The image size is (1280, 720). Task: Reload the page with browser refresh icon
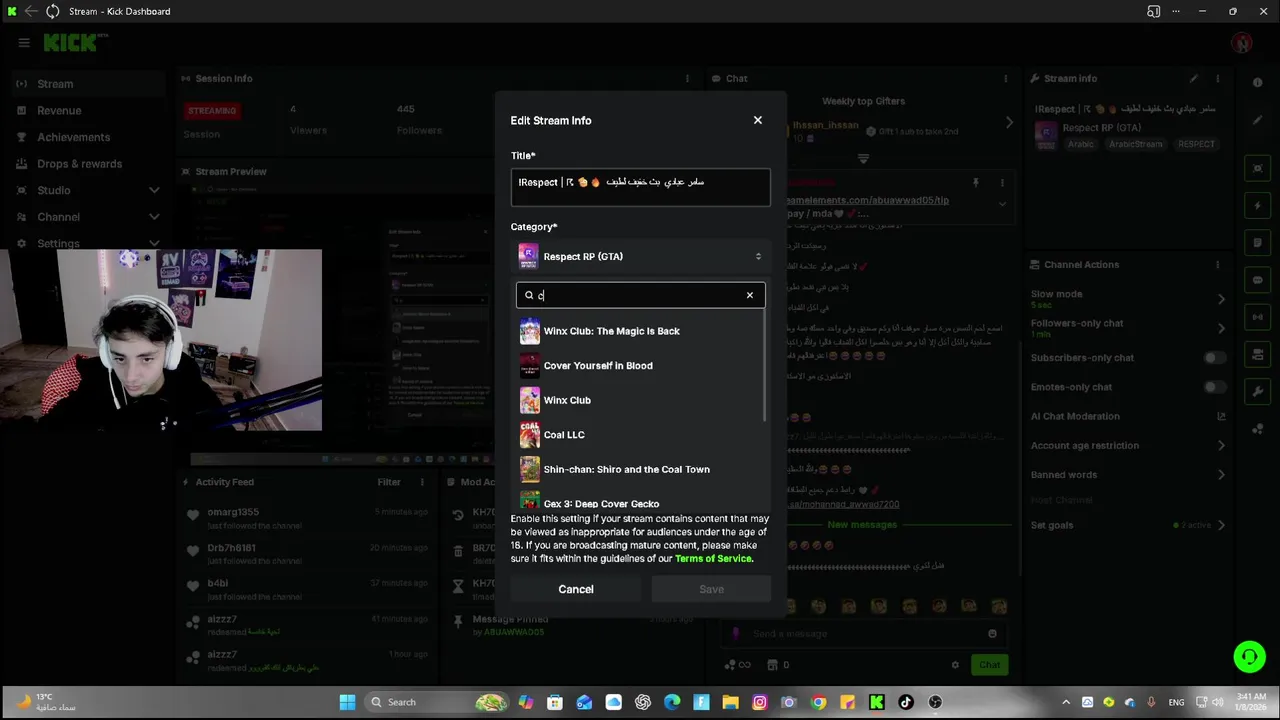pyautogui.click(x=51, y=11)
